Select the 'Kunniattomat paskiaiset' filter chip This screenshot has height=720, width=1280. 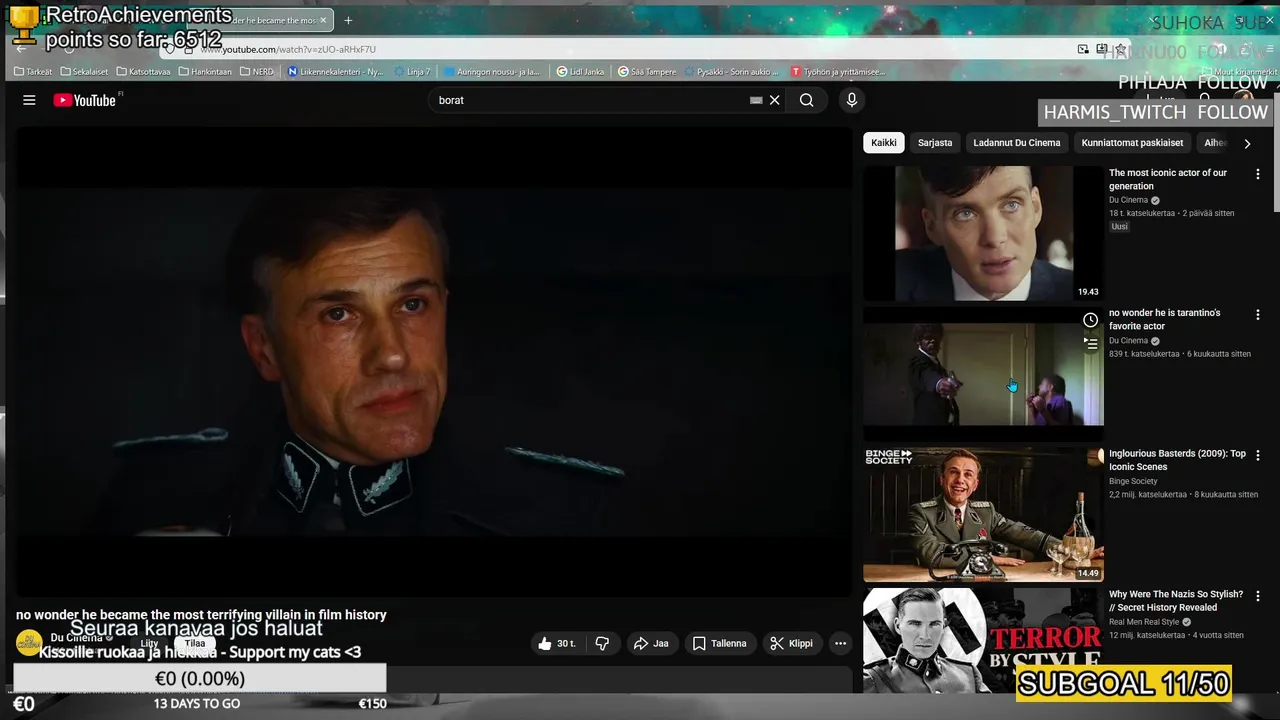pyautogui.click(x=1132, y=143)
